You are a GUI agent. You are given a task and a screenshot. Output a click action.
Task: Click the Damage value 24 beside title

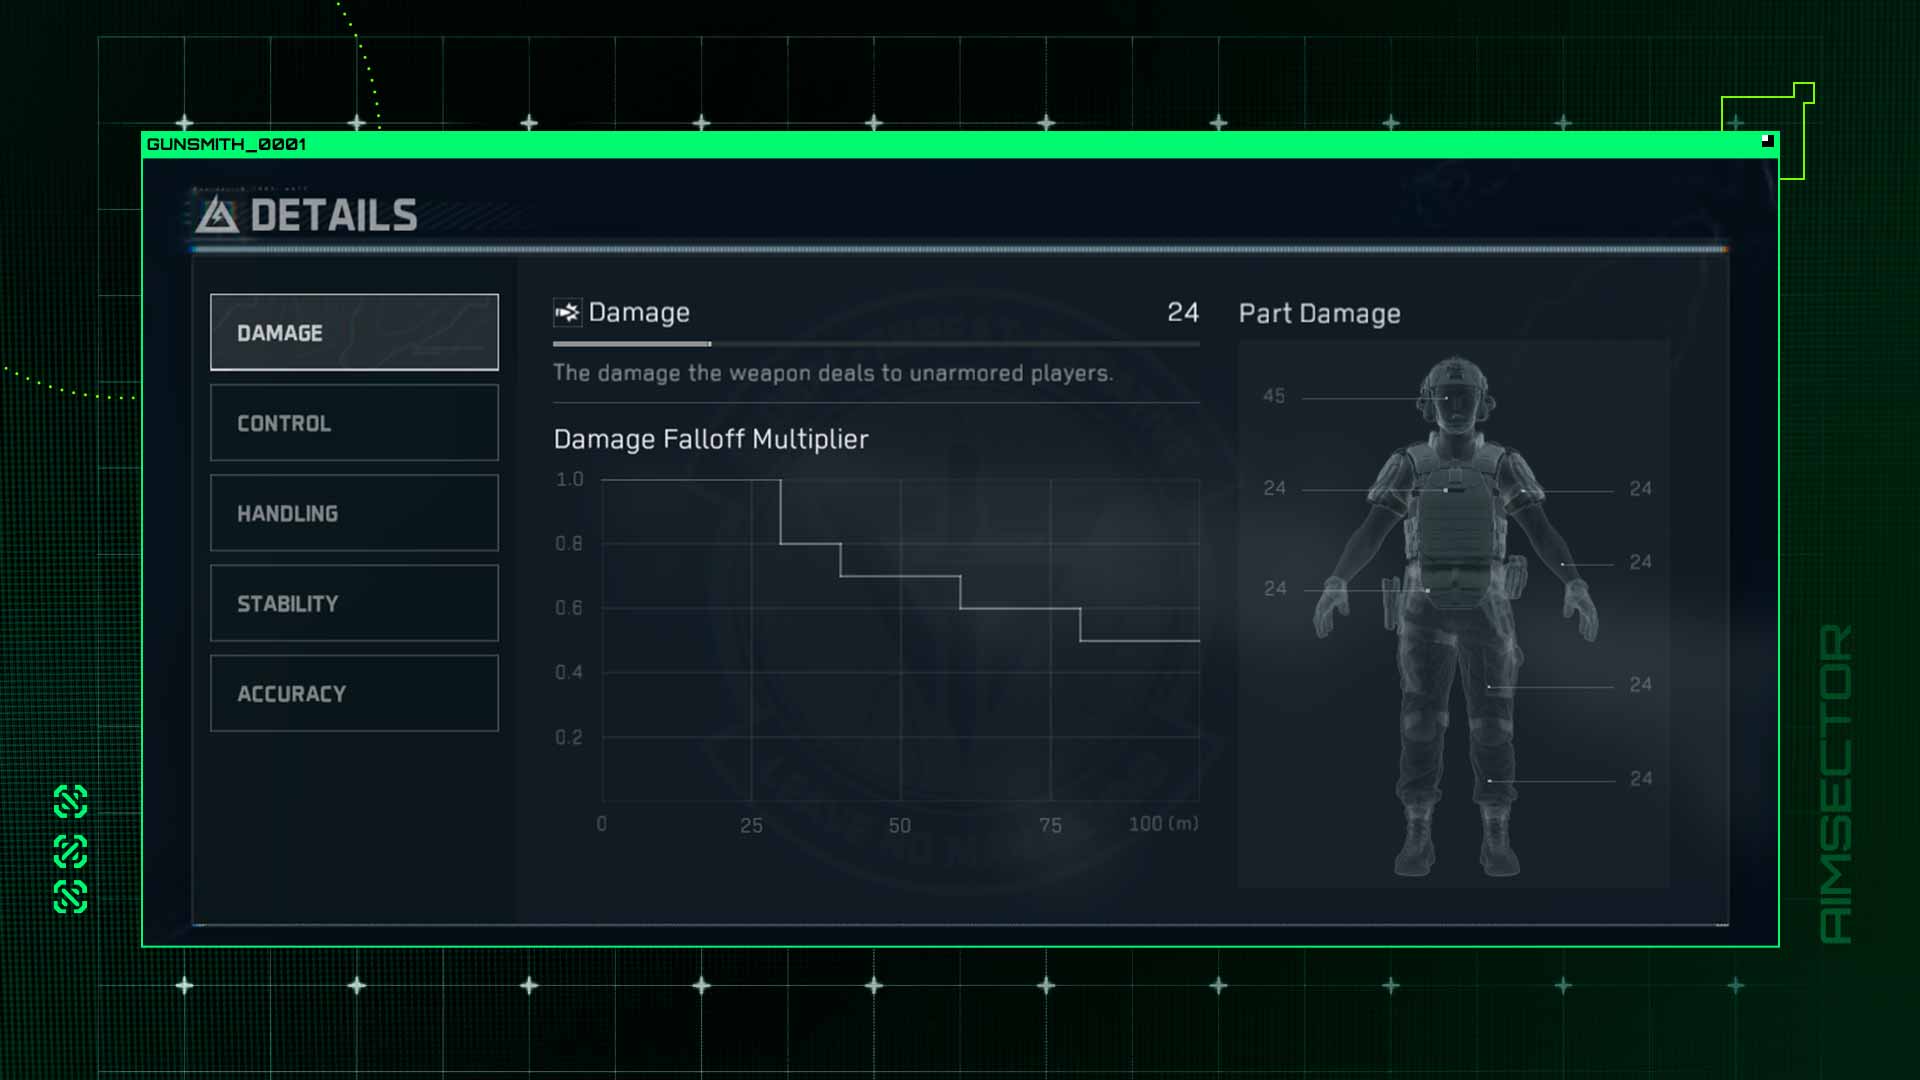click(x=1183, y=312)
